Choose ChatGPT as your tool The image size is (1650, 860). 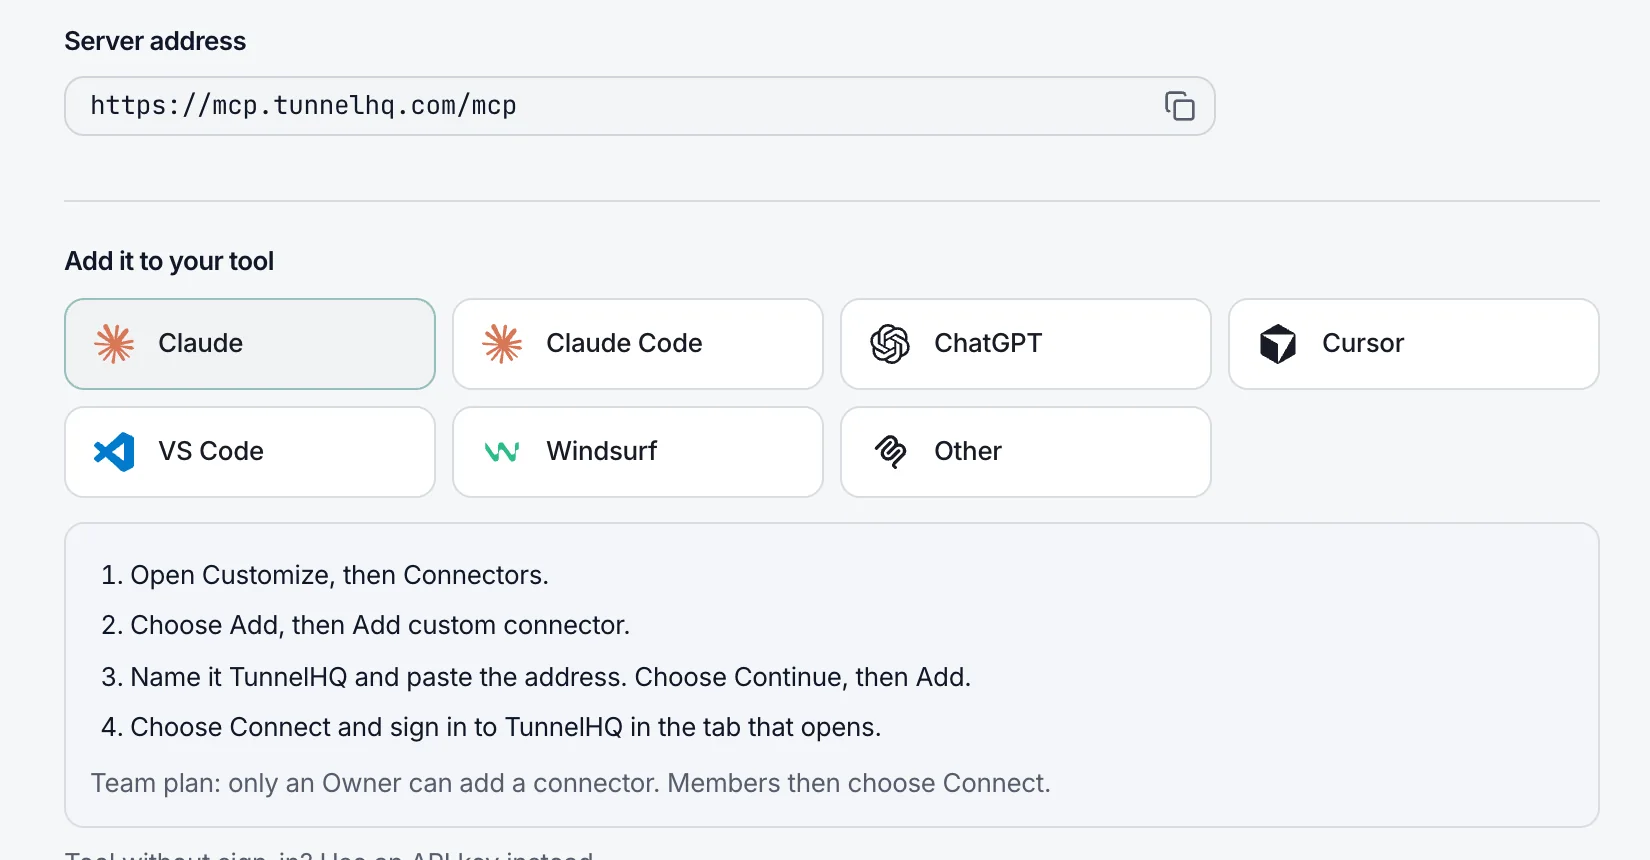pyautogui.click(x=1026, y=344)
